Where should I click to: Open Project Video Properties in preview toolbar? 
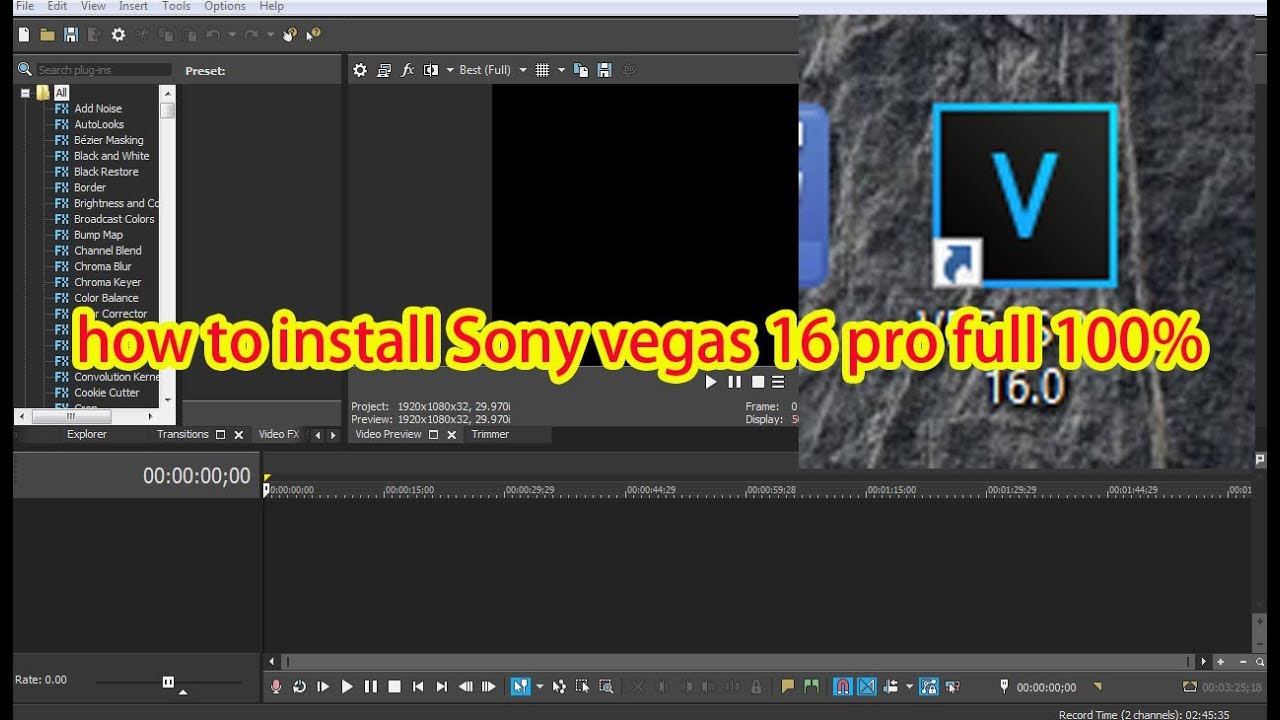pyautogui.click(x=361, y=70)
